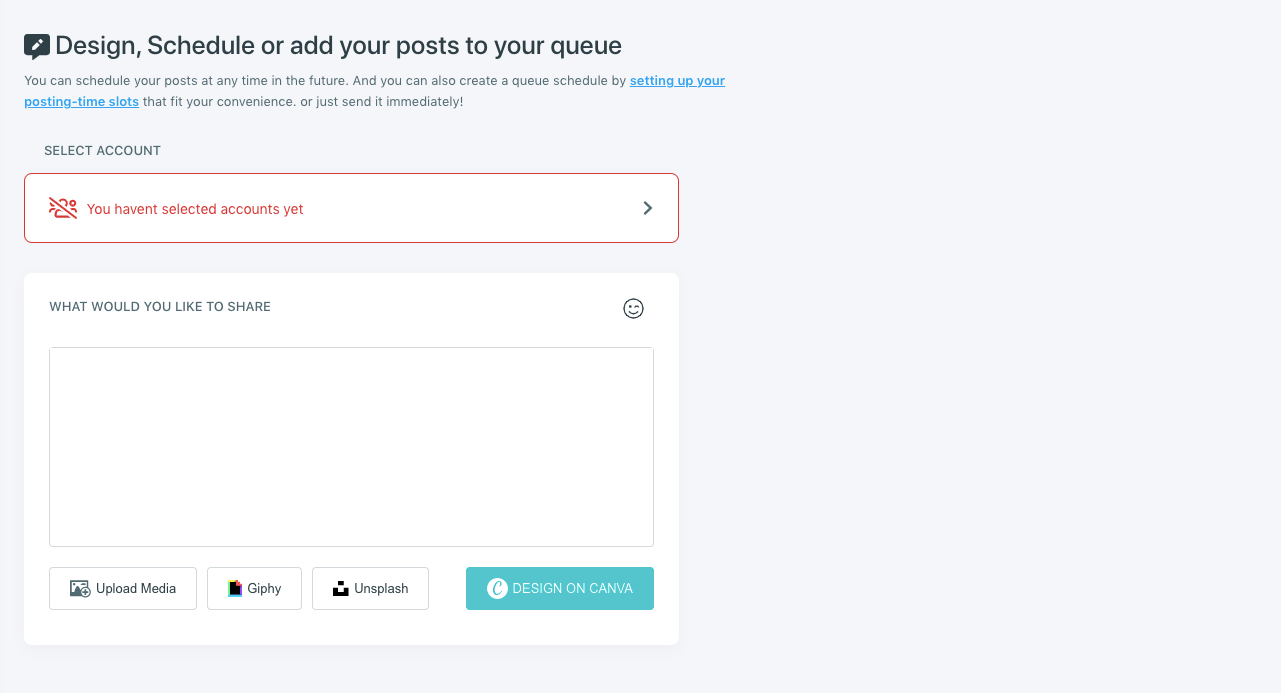Expand the account selector using the right chevron
This screenshot has height=693, width=1281.
[647, 208]
